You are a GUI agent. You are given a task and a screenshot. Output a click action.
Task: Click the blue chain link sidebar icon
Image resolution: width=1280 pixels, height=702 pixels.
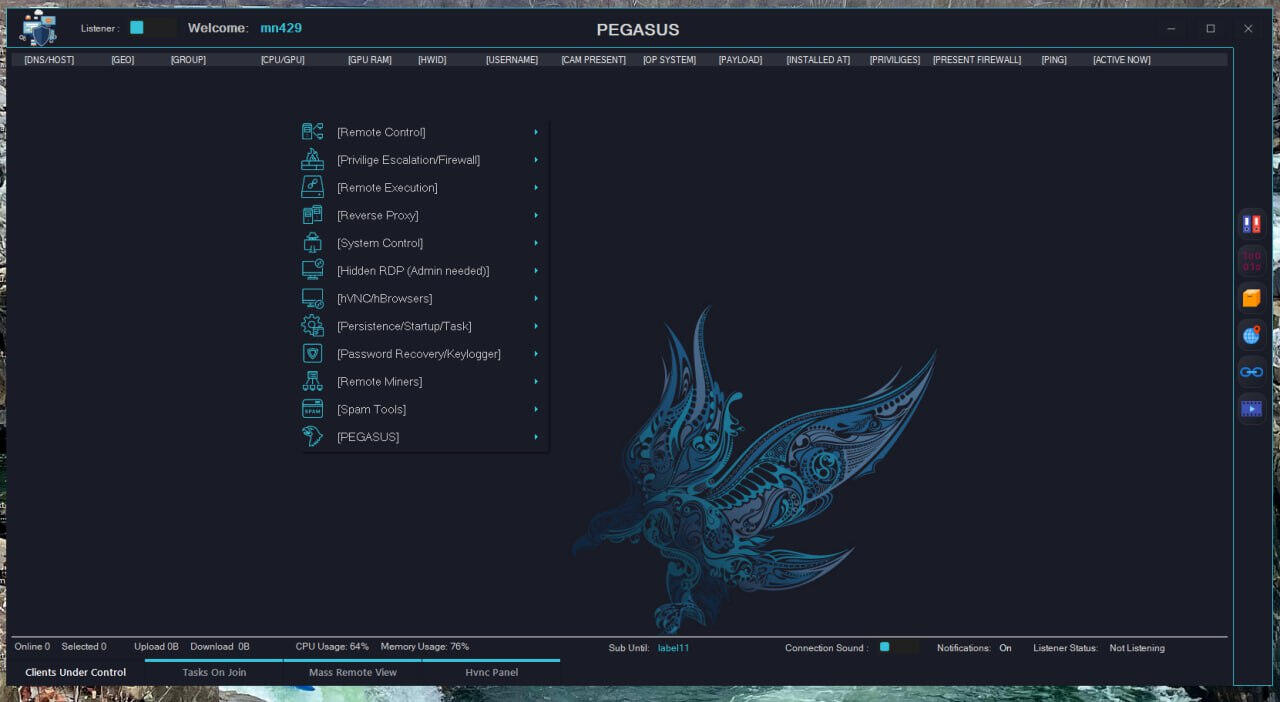click(x=1251, y=372)
